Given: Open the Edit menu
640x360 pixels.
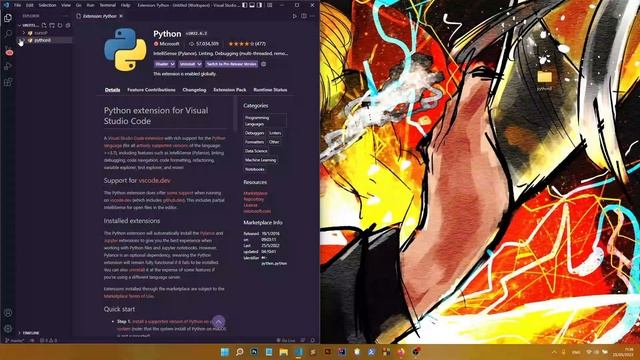Looking at the screenshot, I should click(30, 5).
